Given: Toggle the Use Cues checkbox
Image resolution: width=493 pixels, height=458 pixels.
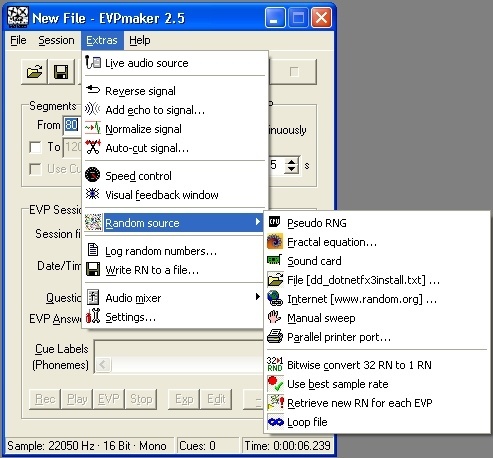Looking at the screenshot, I should [x=35, y=169].
